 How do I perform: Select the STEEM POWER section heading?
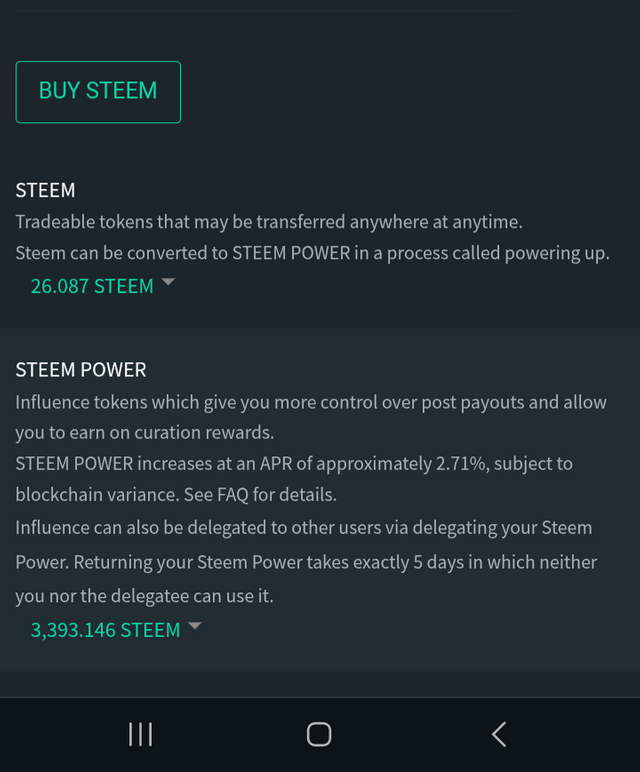tap(81, 370)
